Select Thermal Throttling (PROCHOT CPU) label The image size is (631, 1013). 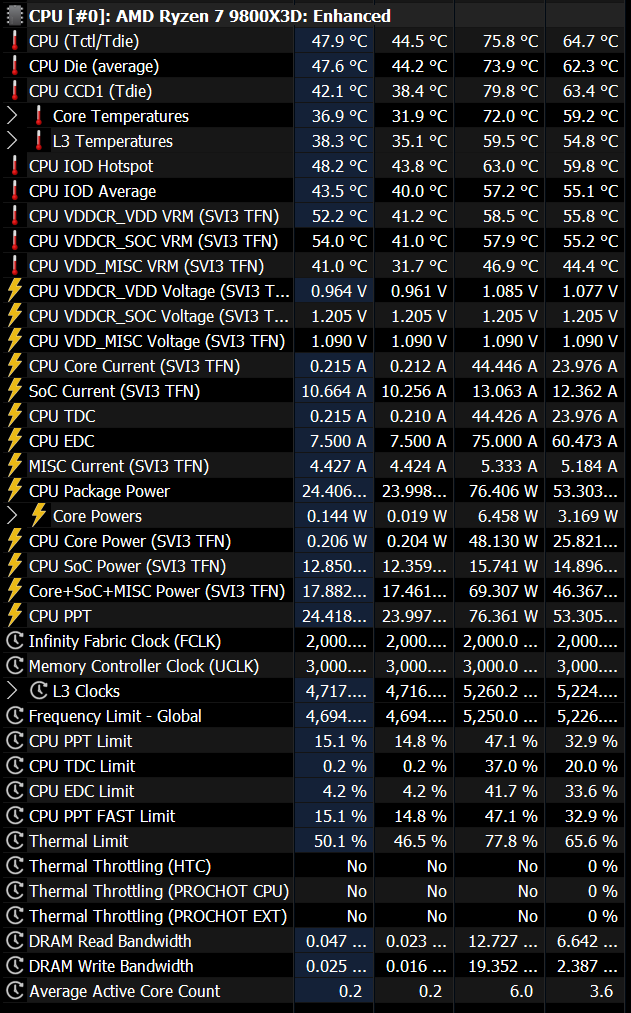coord(159,892)
